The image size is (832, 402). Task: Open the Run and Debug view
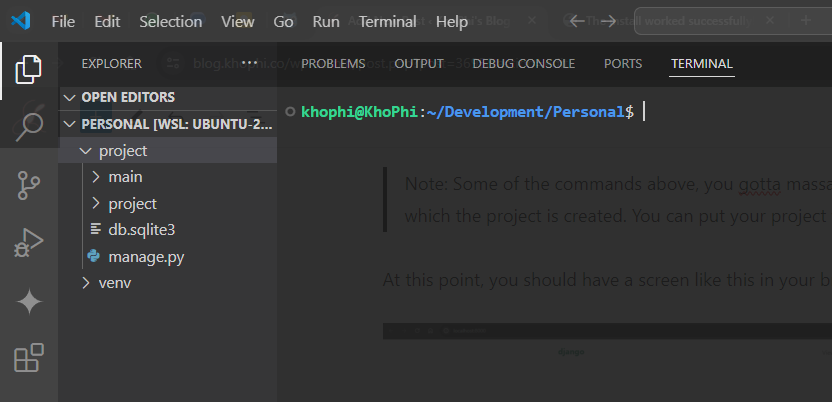coord(29,243)
